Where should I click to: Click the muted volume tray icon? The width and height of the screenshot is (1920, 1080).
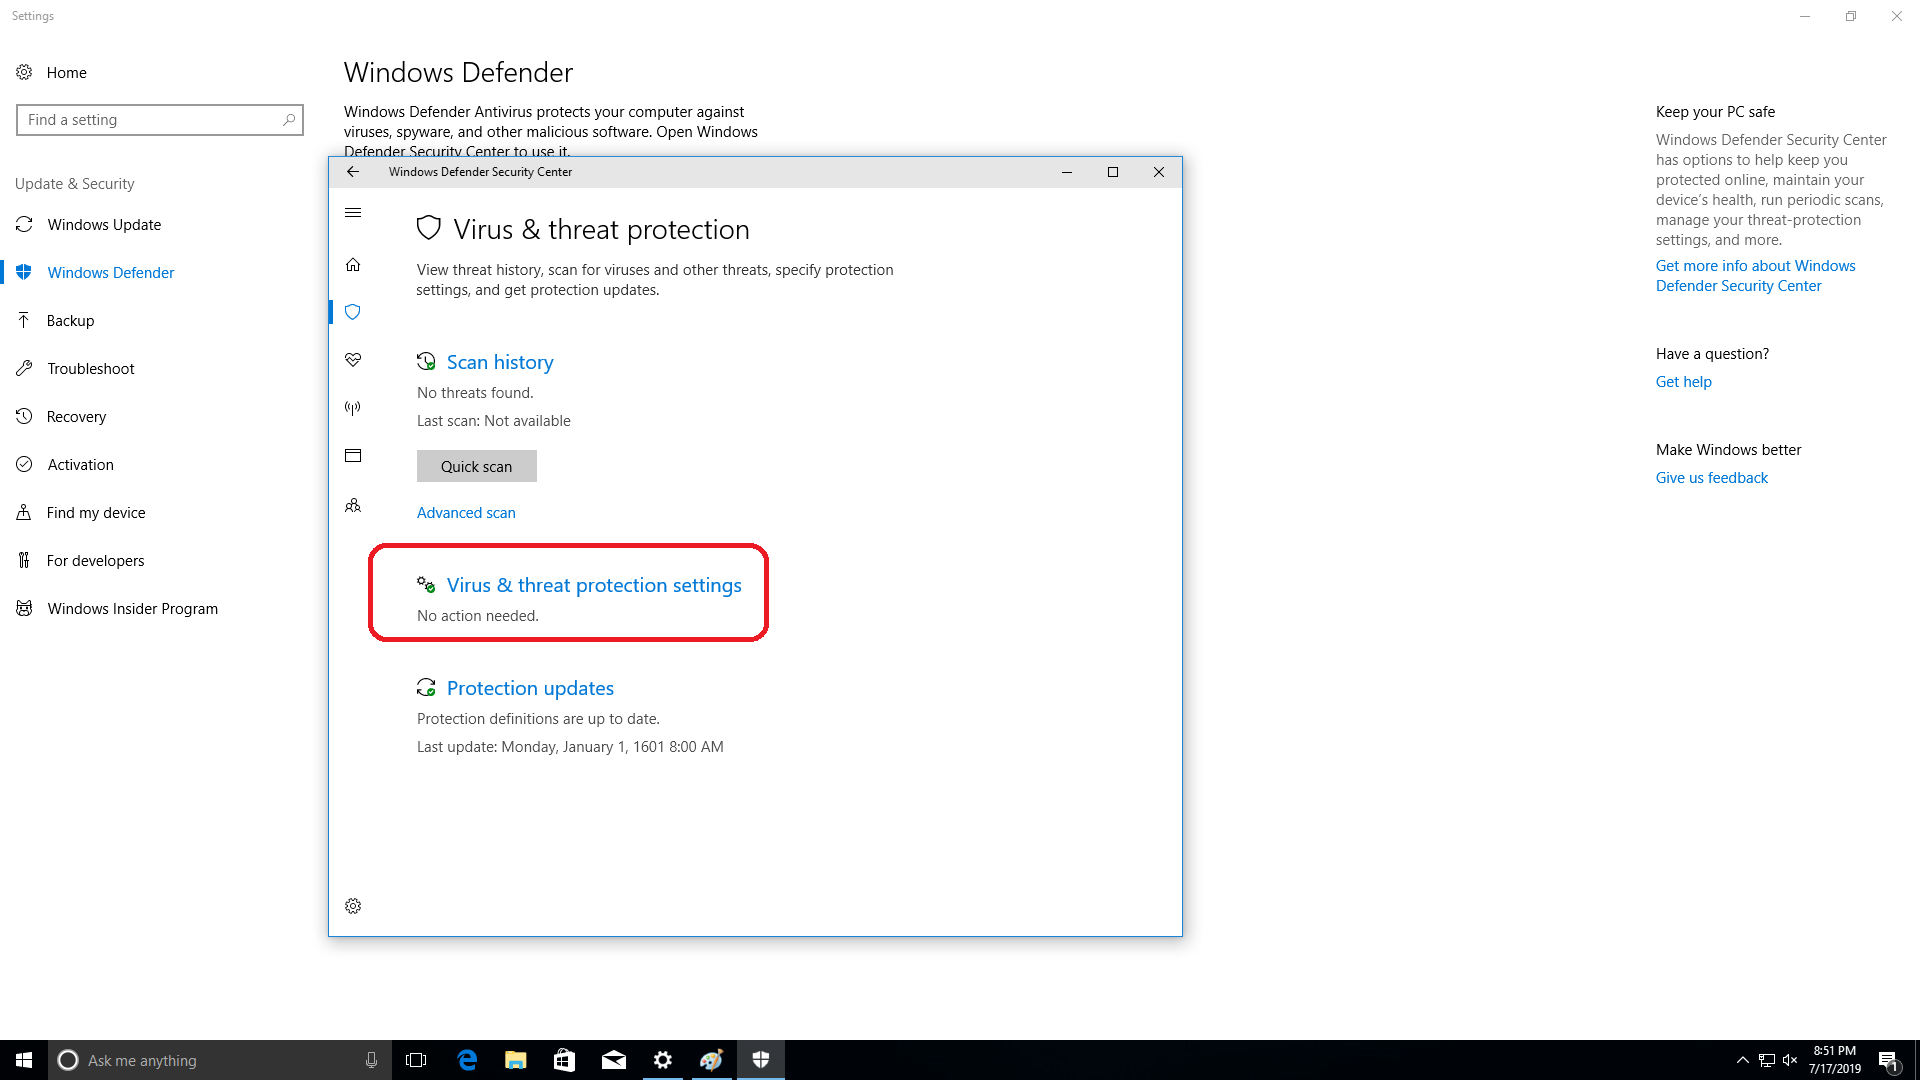1790,1060
